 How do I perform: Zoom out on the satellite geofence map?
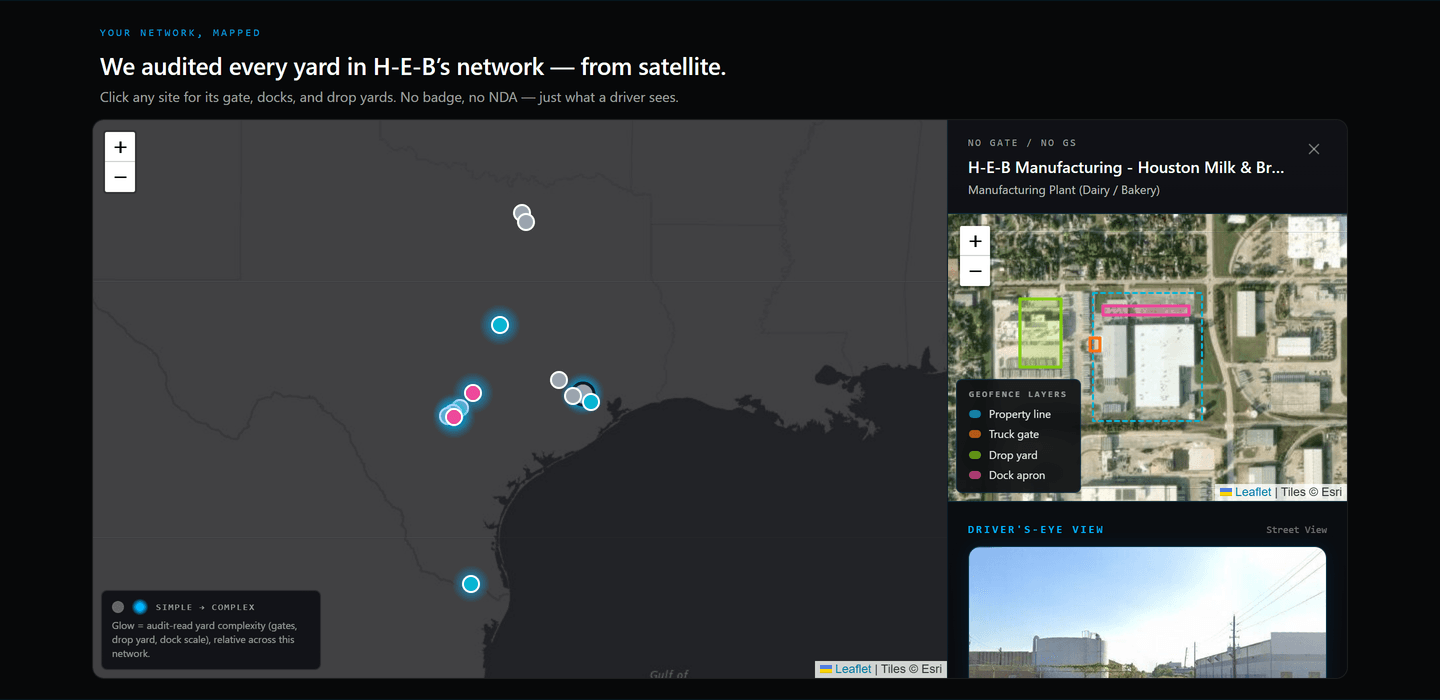(x=975, y=271)
